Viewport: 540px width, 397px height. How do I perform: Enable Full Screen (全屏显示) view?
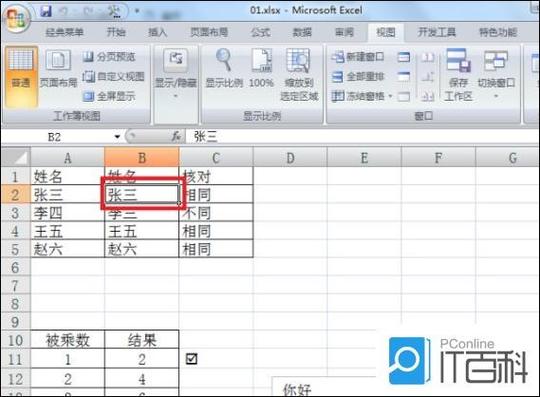coord(110,96)
